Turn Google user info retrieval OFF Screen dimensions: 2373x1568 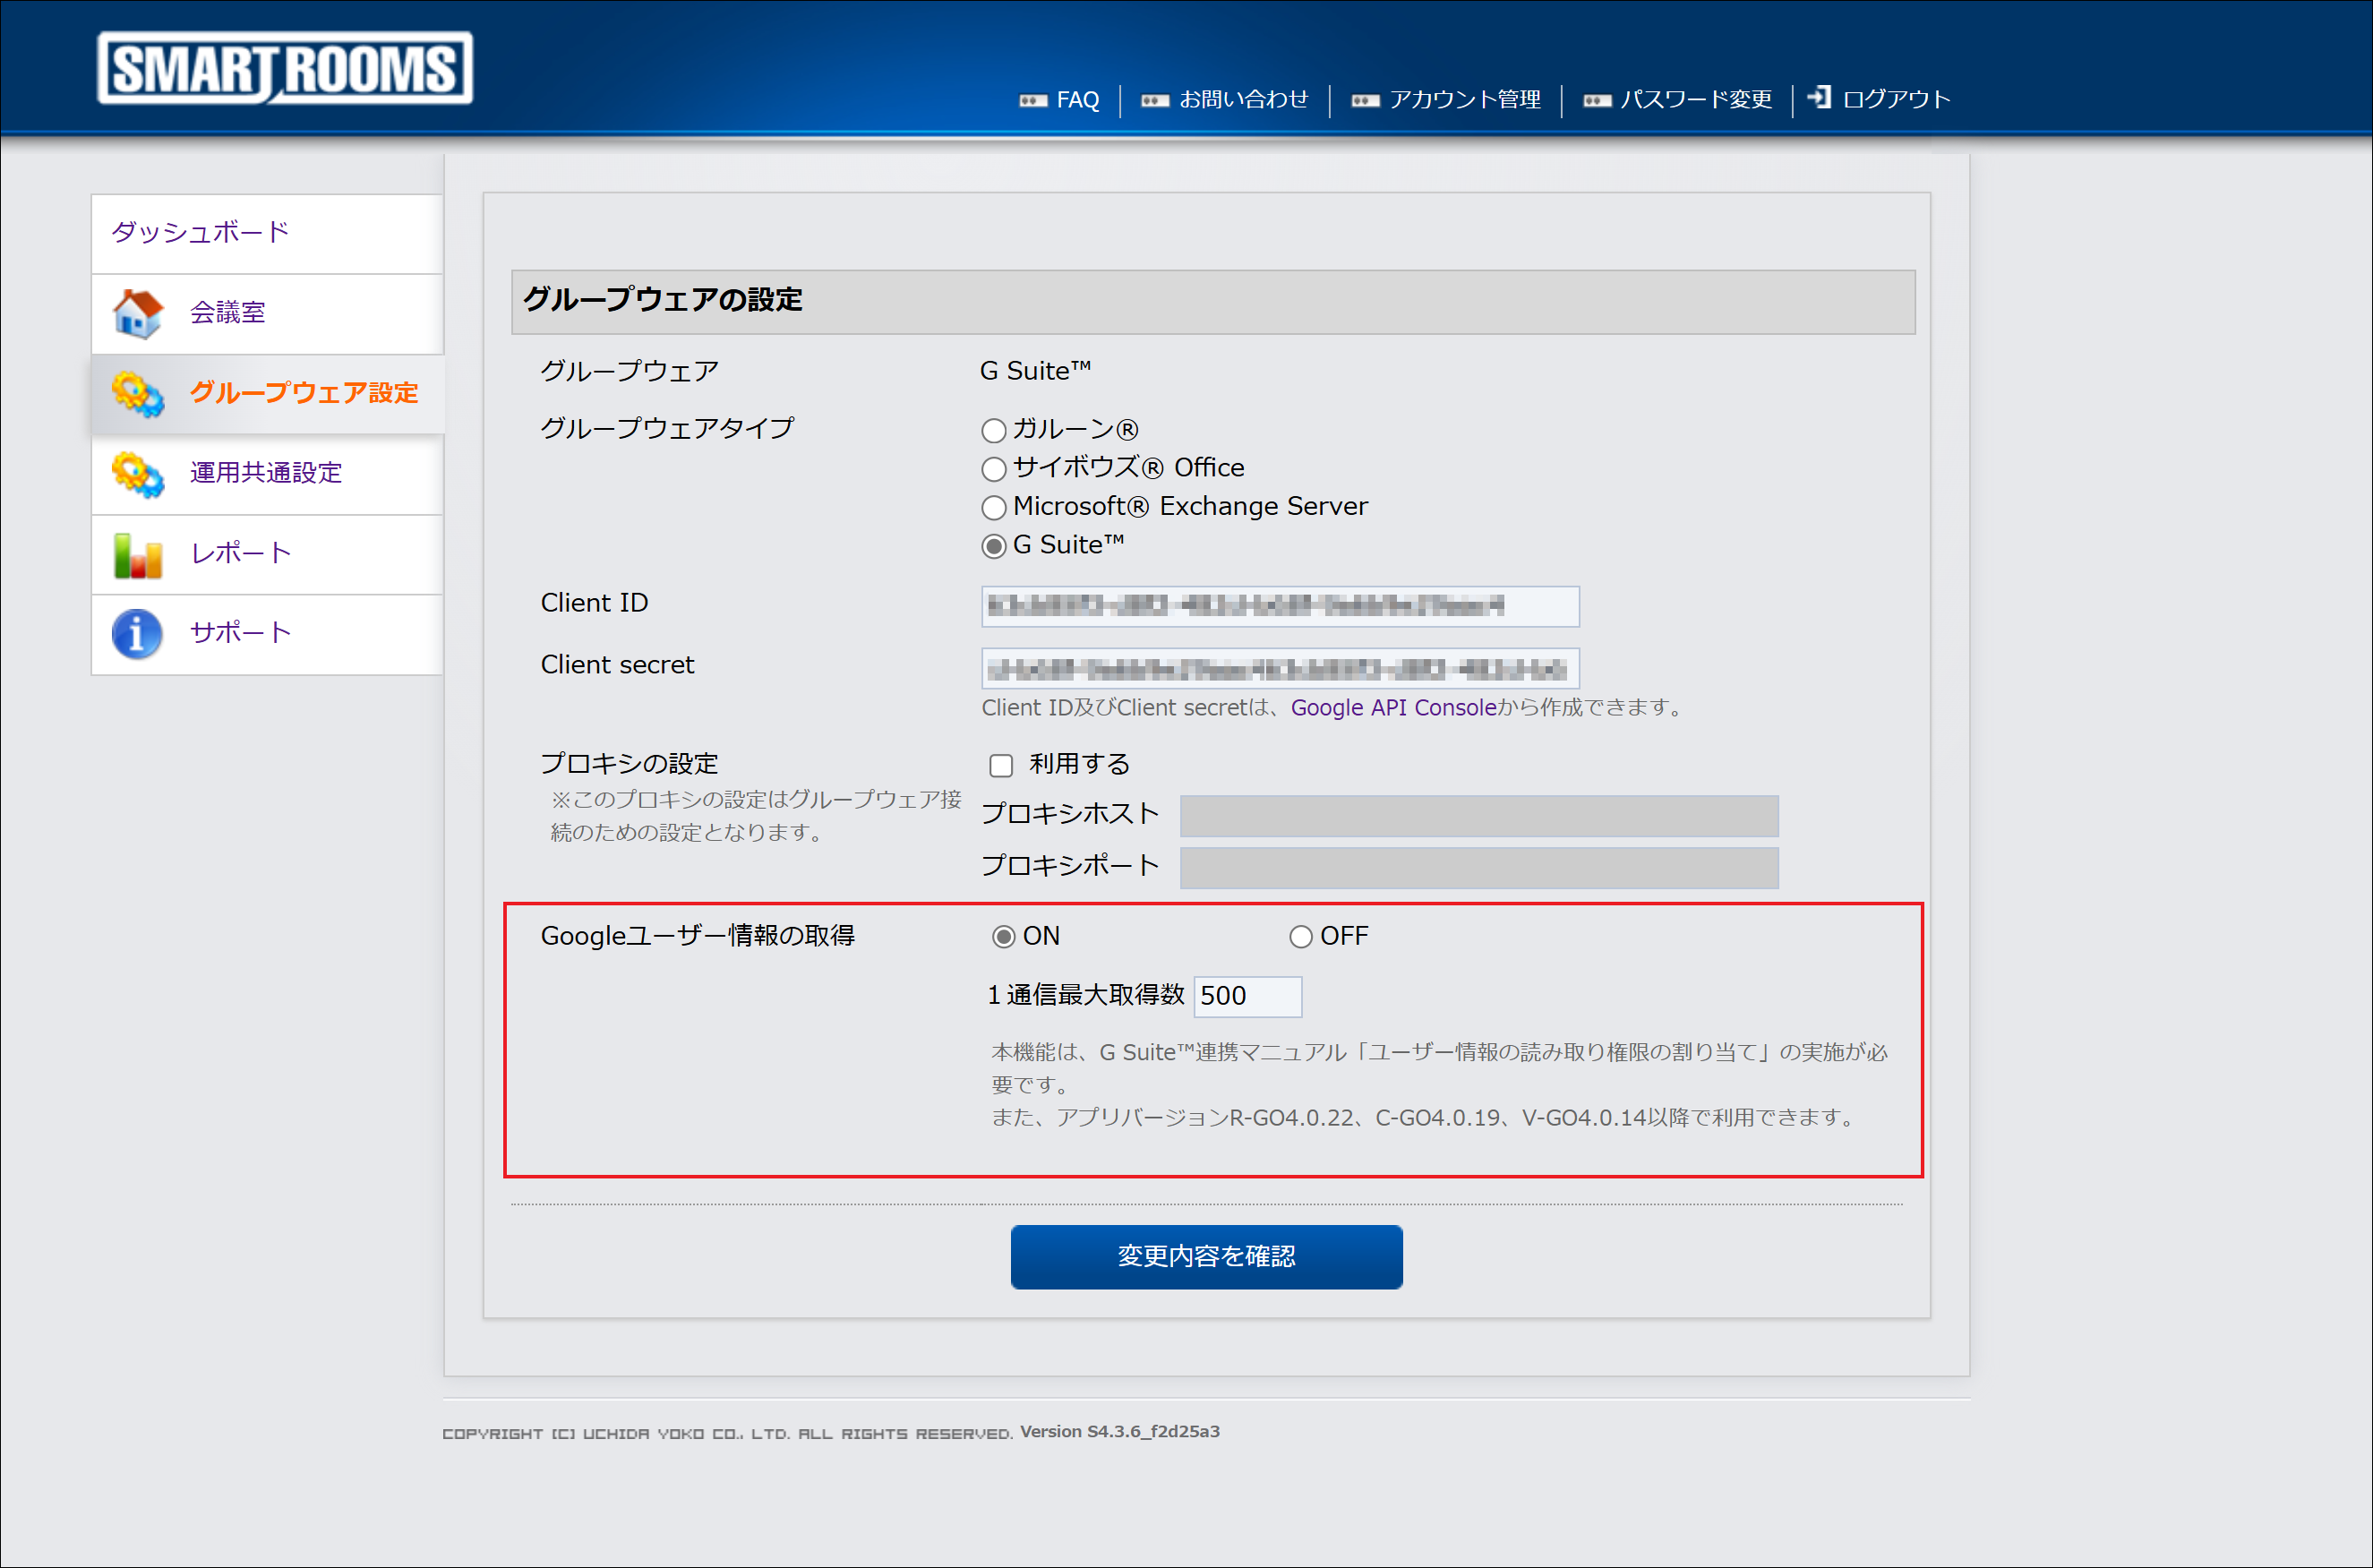[x=1300, y=937]
